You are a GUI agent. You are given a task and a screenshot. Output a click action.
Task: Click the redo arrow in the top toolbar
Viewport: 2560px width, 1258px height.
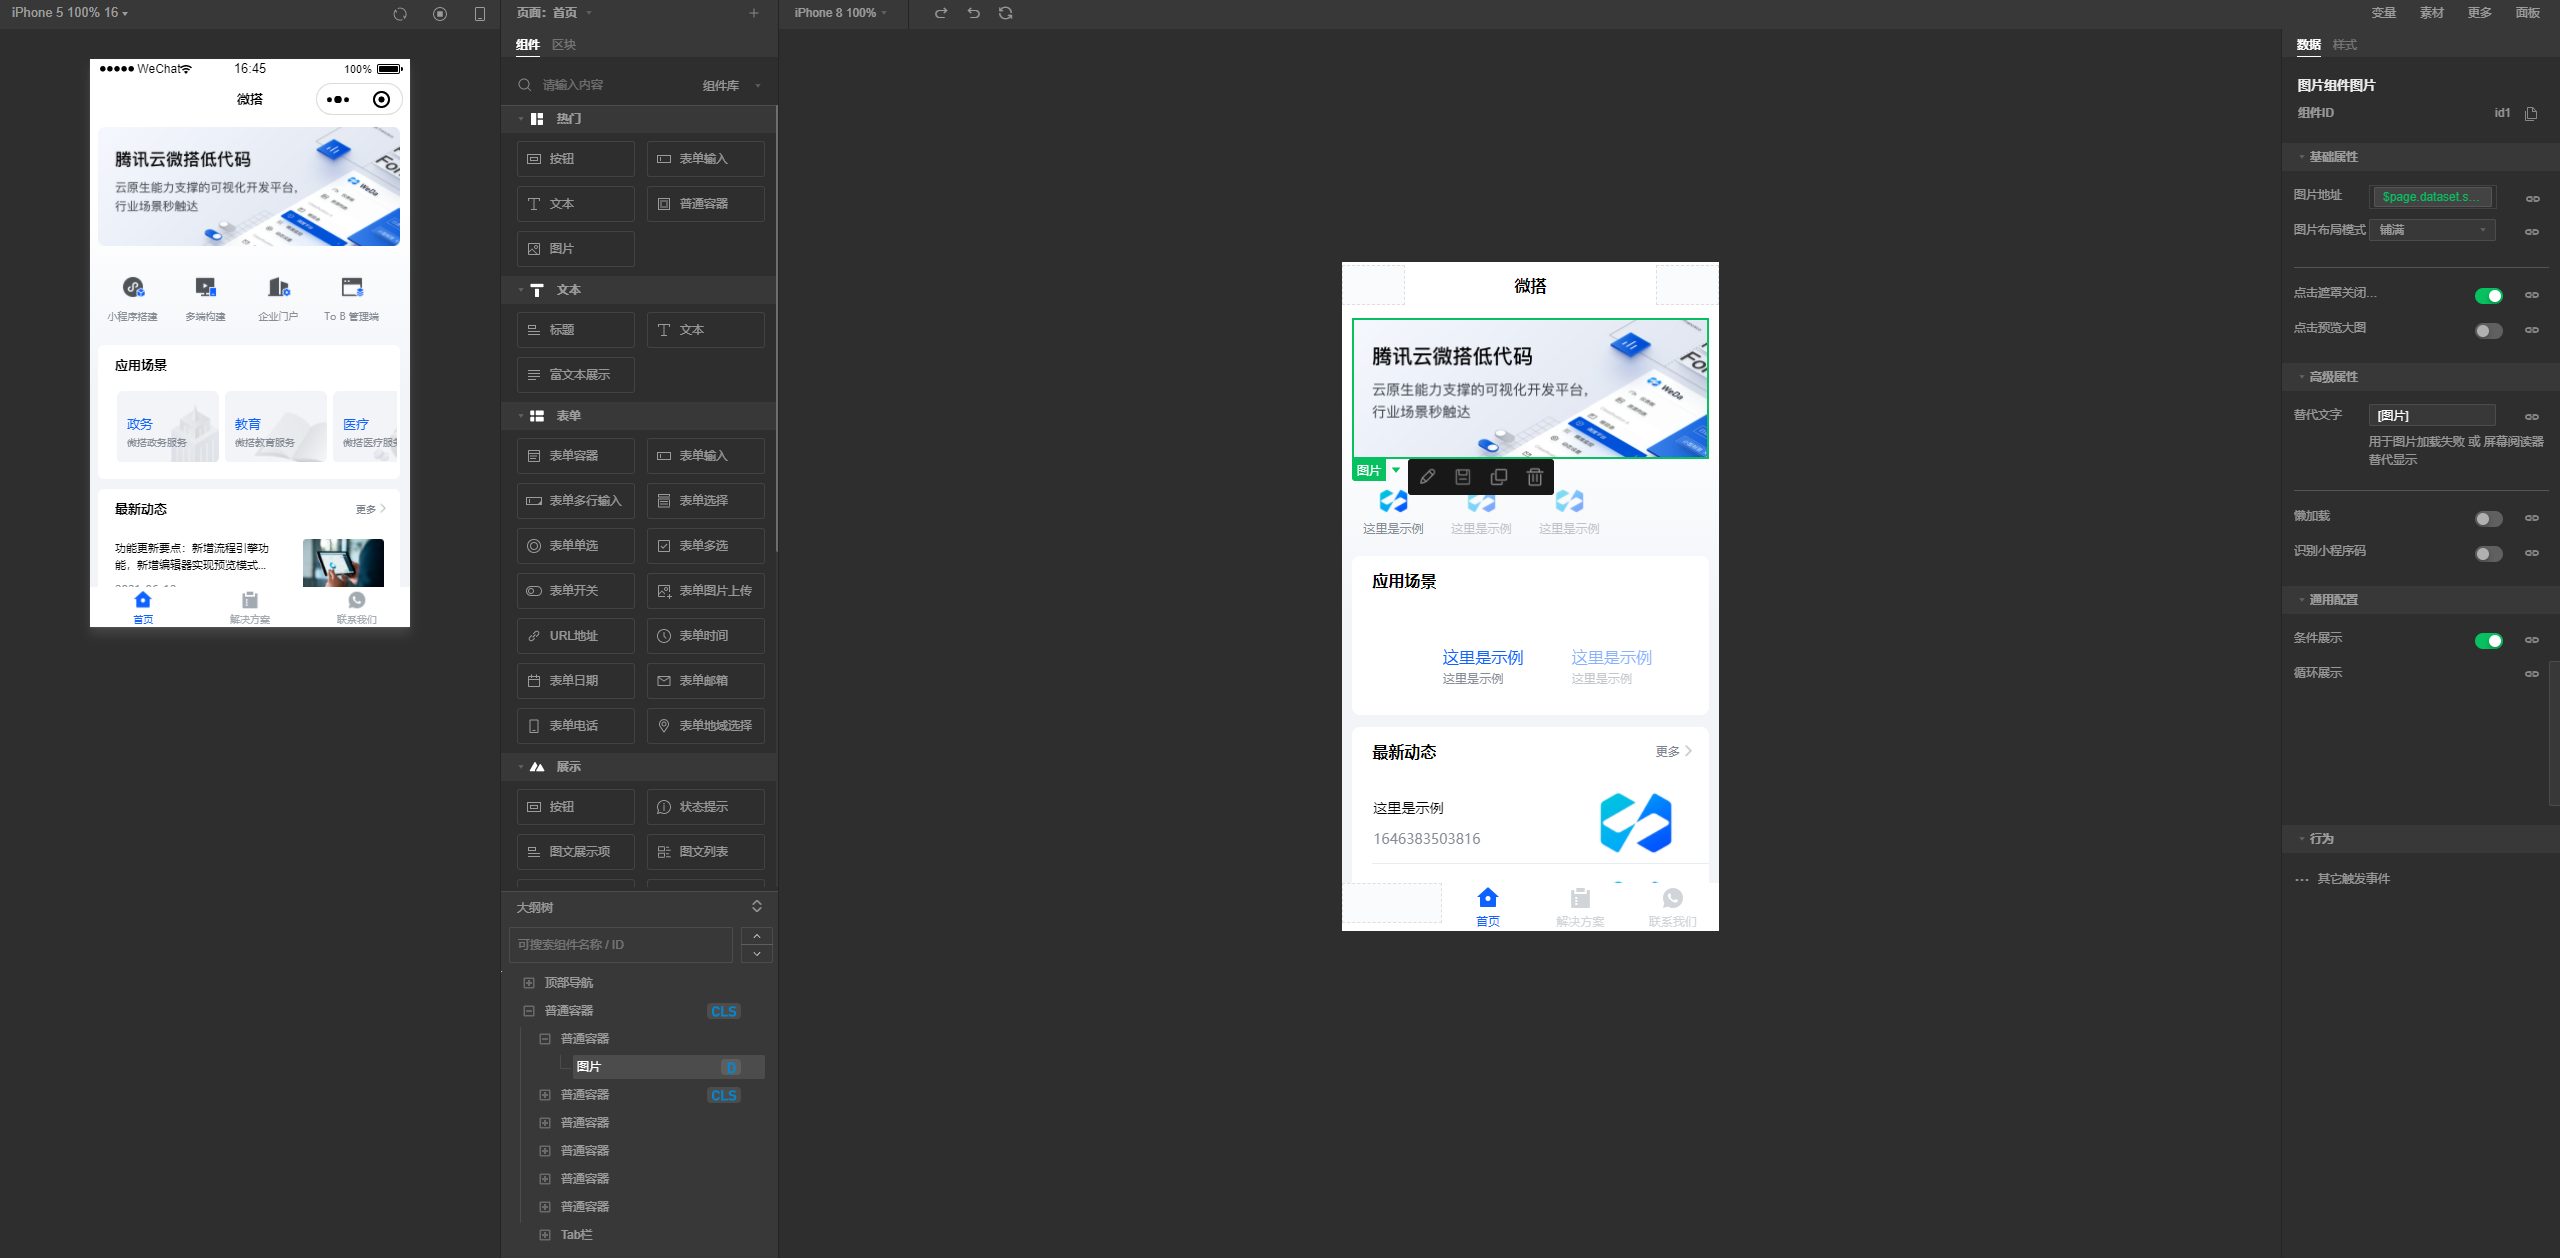point(941,13)
